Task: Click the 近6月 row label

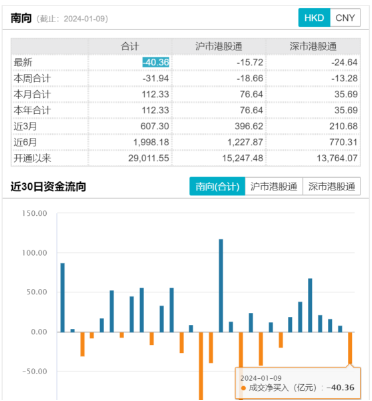Action: point(25,142)
